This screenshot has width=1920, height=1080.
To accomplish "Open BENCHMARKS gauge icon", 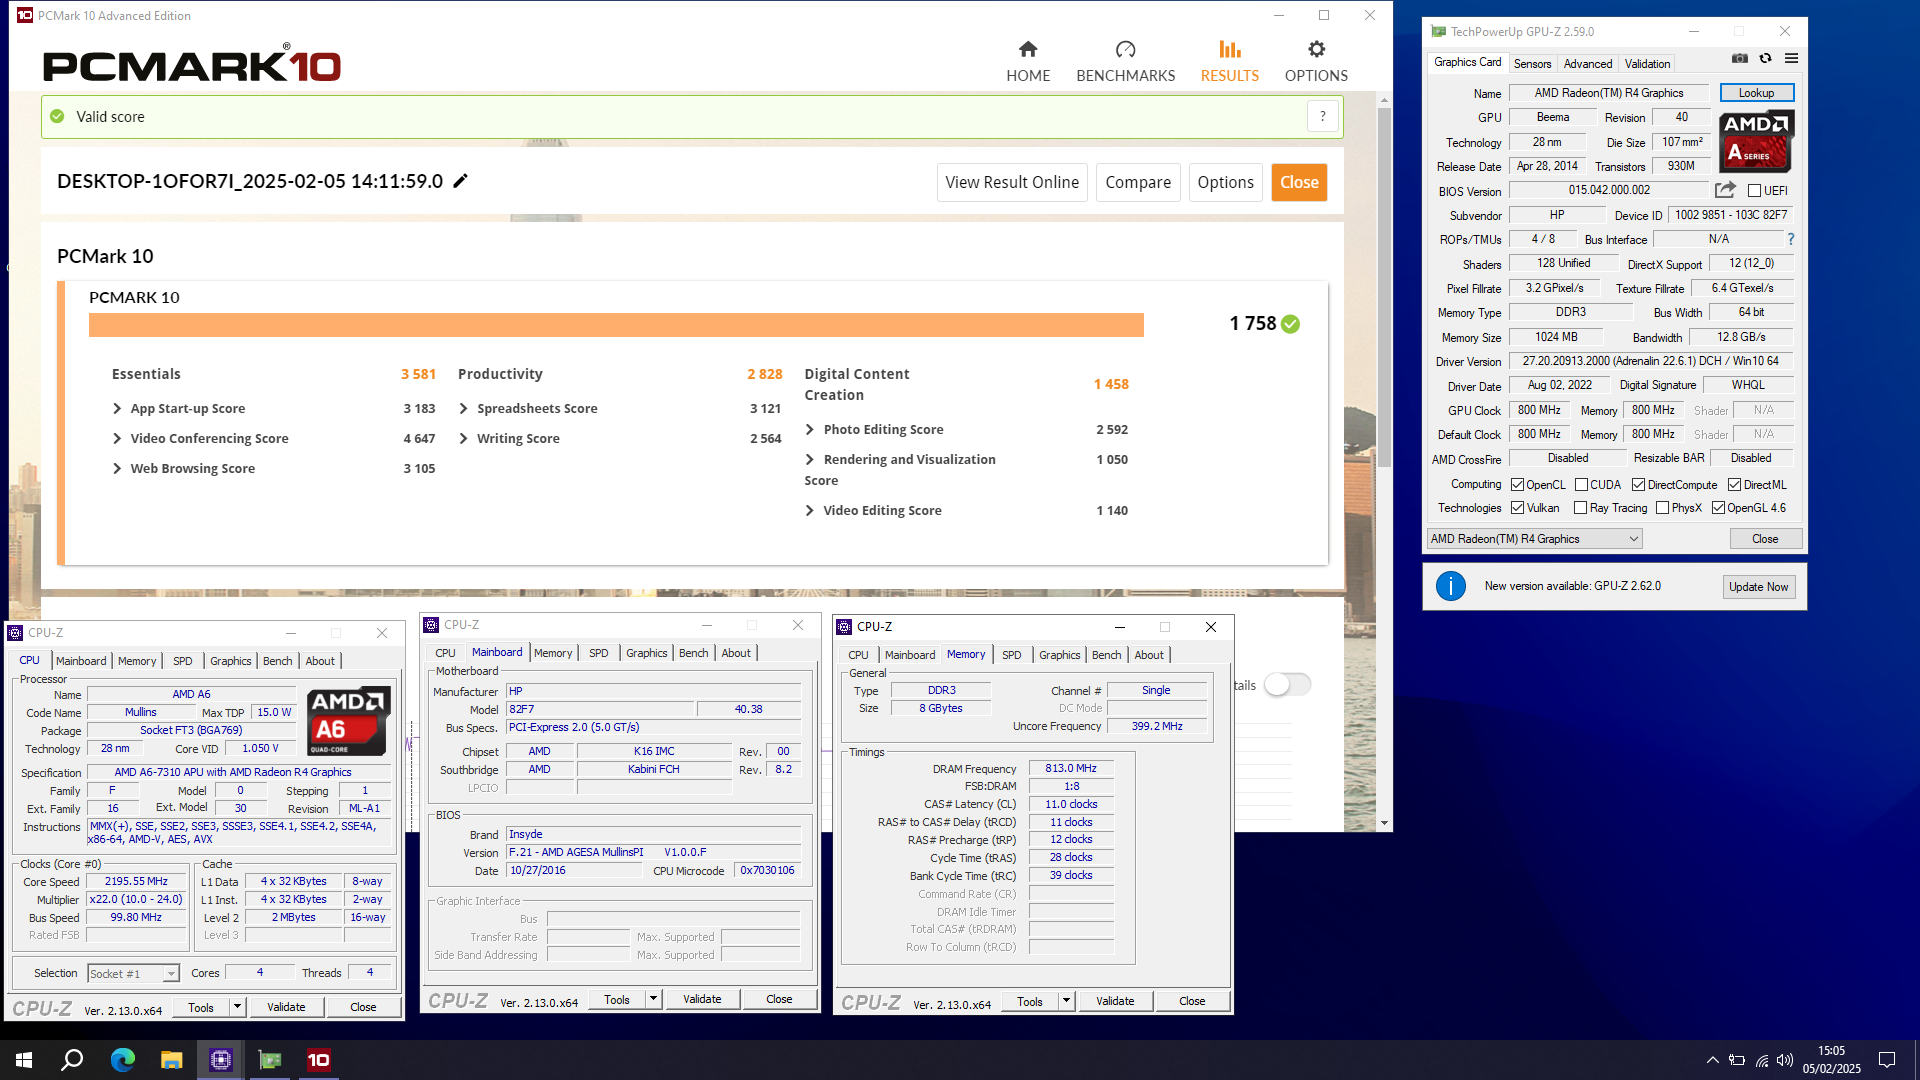I will 1126,49.
